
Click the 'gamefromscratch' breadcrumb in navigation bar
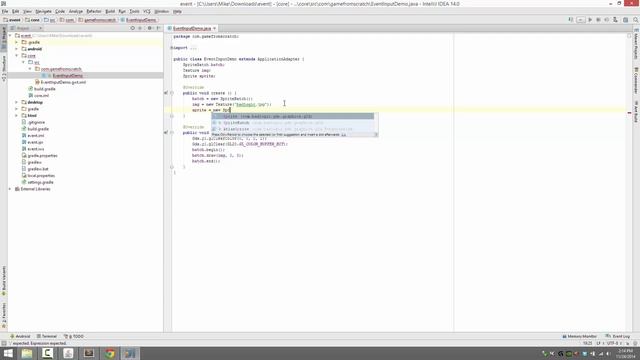coord(97,20)
